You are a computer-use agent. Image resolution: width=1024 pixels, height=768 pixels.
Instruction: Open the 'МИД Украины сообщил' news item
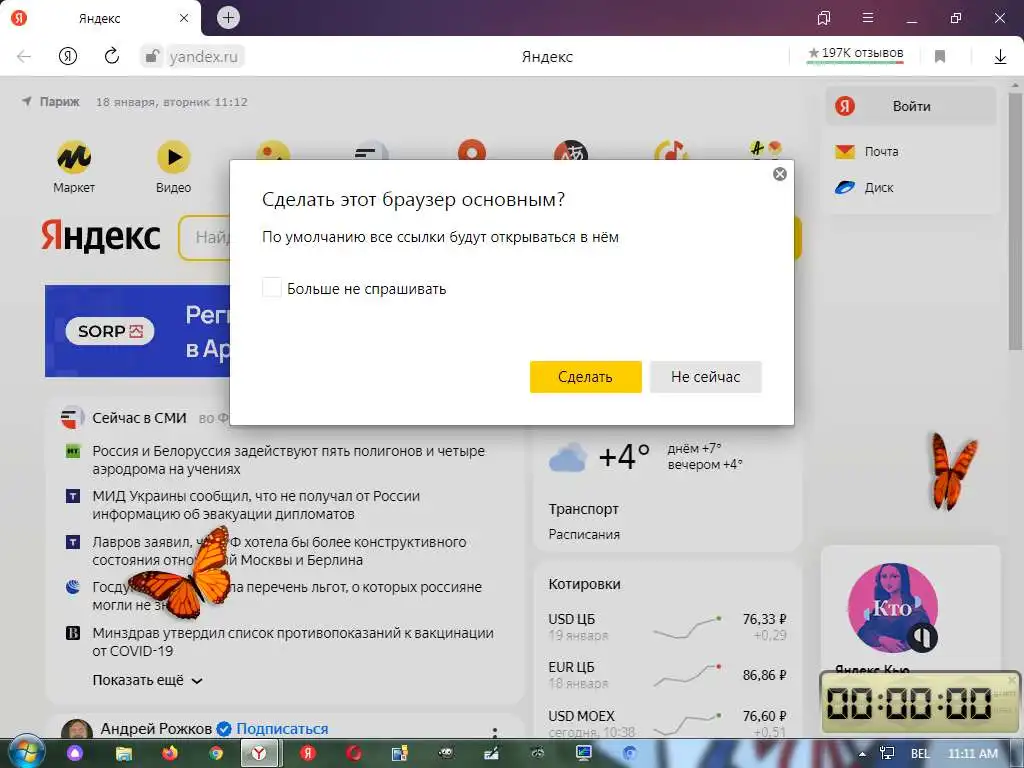256,505
